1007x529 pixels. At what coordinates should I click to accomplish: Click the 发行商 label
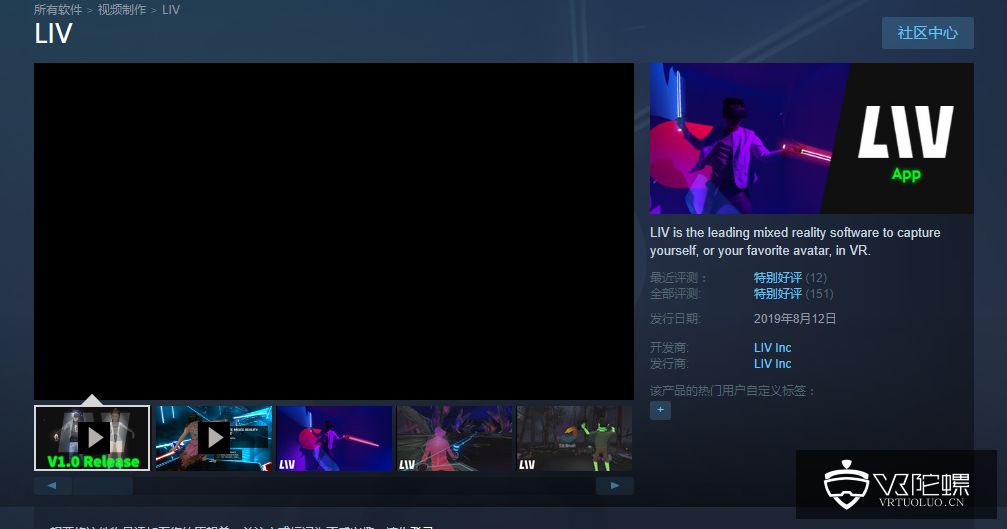[669, 363]
